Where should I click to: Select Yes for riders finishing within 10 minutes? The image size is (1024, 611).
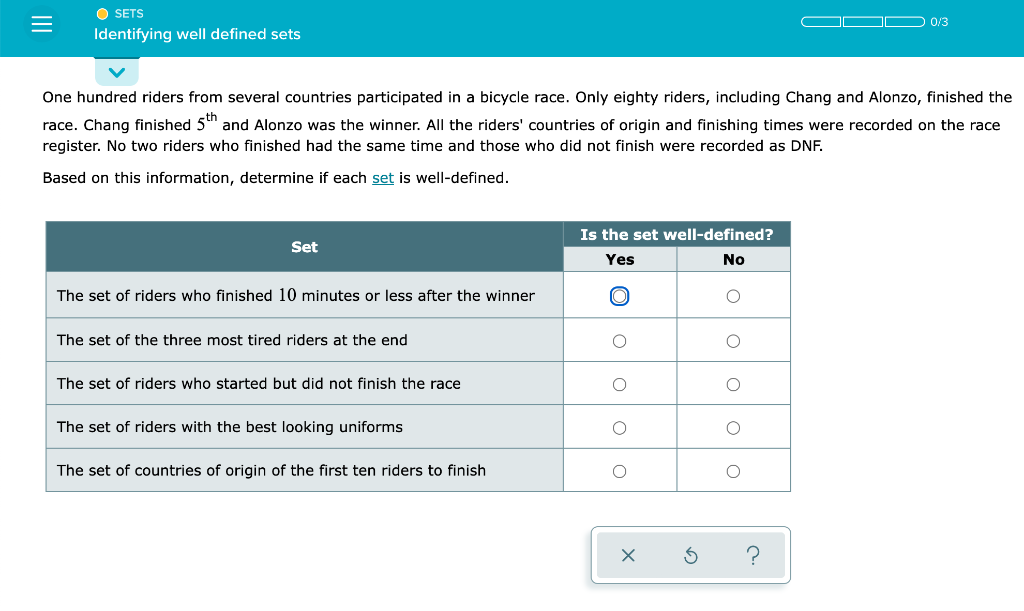point(620,295)
